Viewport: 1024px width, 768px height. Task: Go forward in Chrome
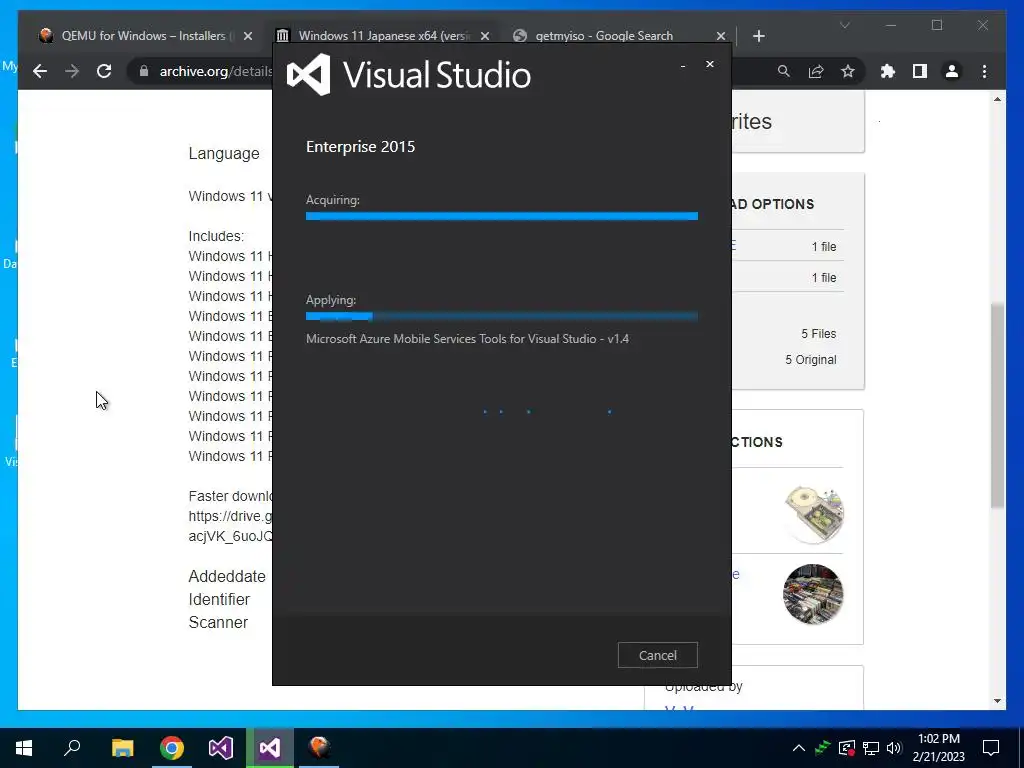click(x=72, y=71)
